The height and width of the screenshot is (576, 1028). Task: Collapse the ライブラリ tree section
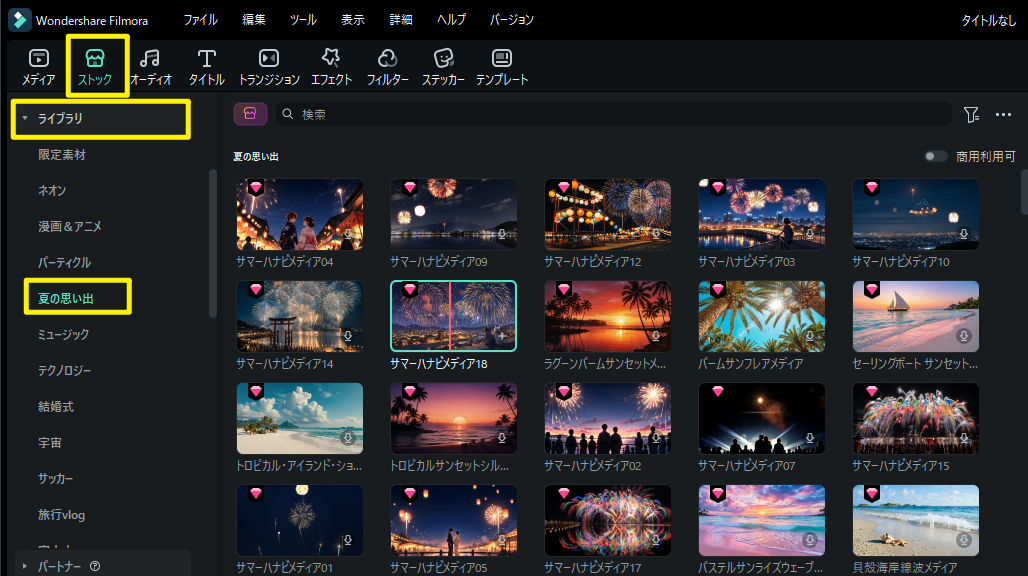click(x=25, y=119)
